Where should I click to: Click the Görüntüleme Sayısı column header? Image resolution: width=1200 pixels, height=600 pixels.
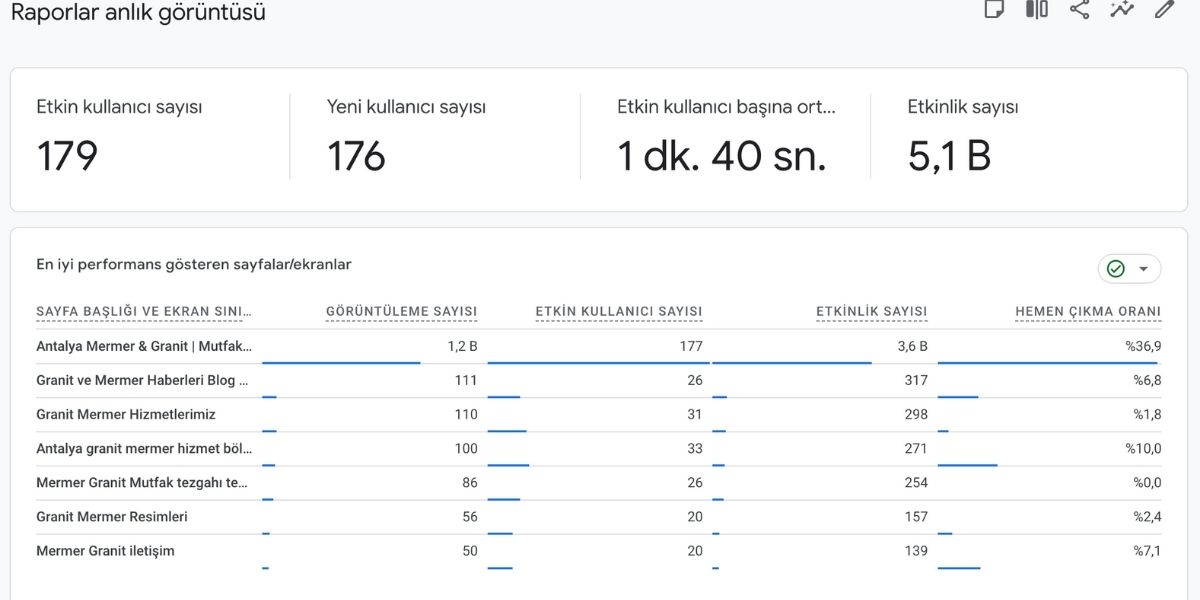tap(401, 312)
